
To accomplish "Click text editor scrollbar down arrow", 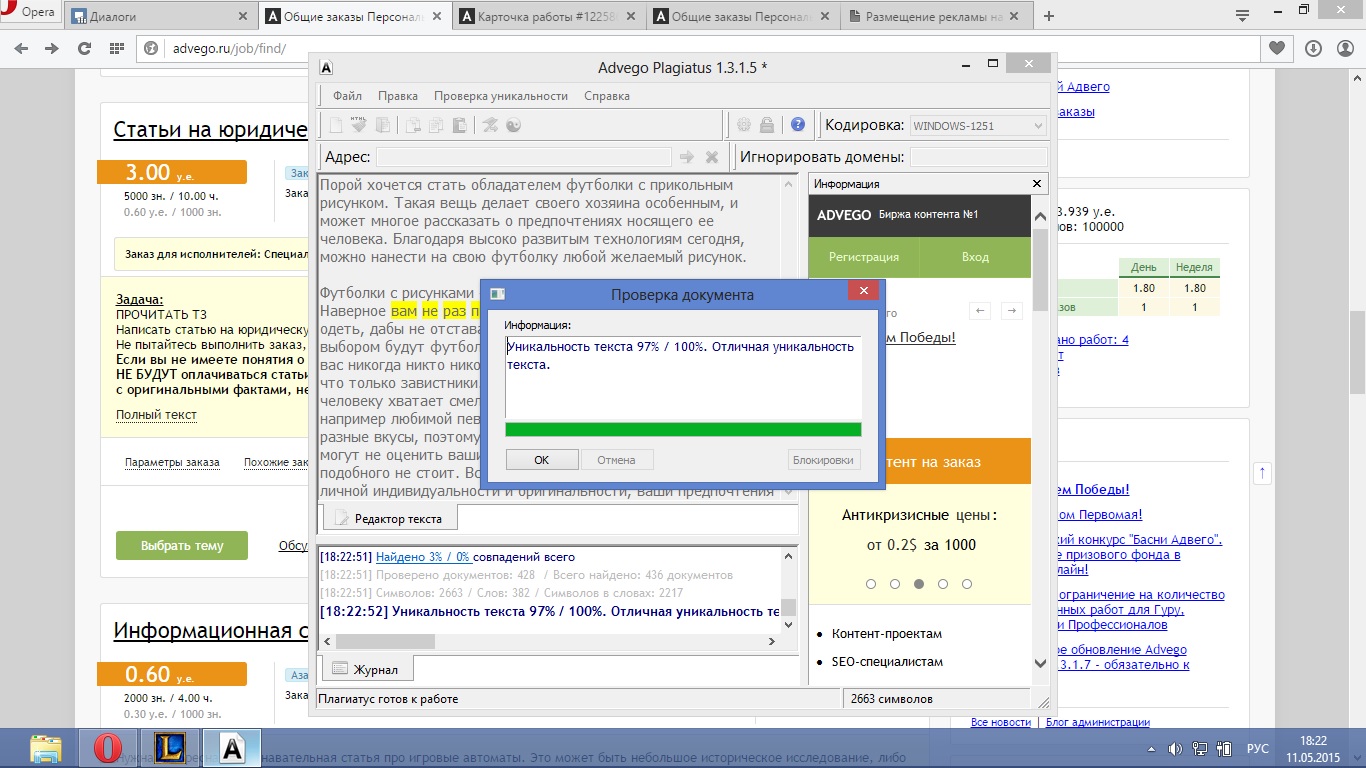I will [x=789, y=491].
